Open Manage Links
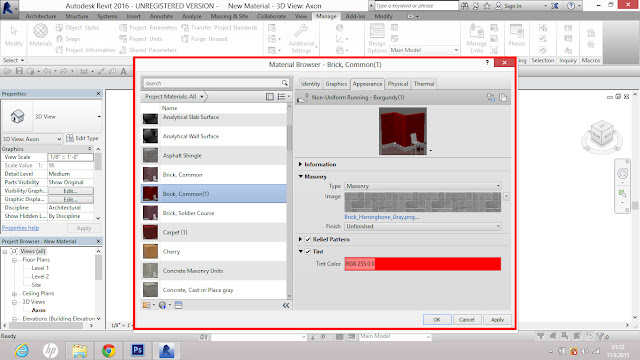The image size is (640, 360). [476, 38]
